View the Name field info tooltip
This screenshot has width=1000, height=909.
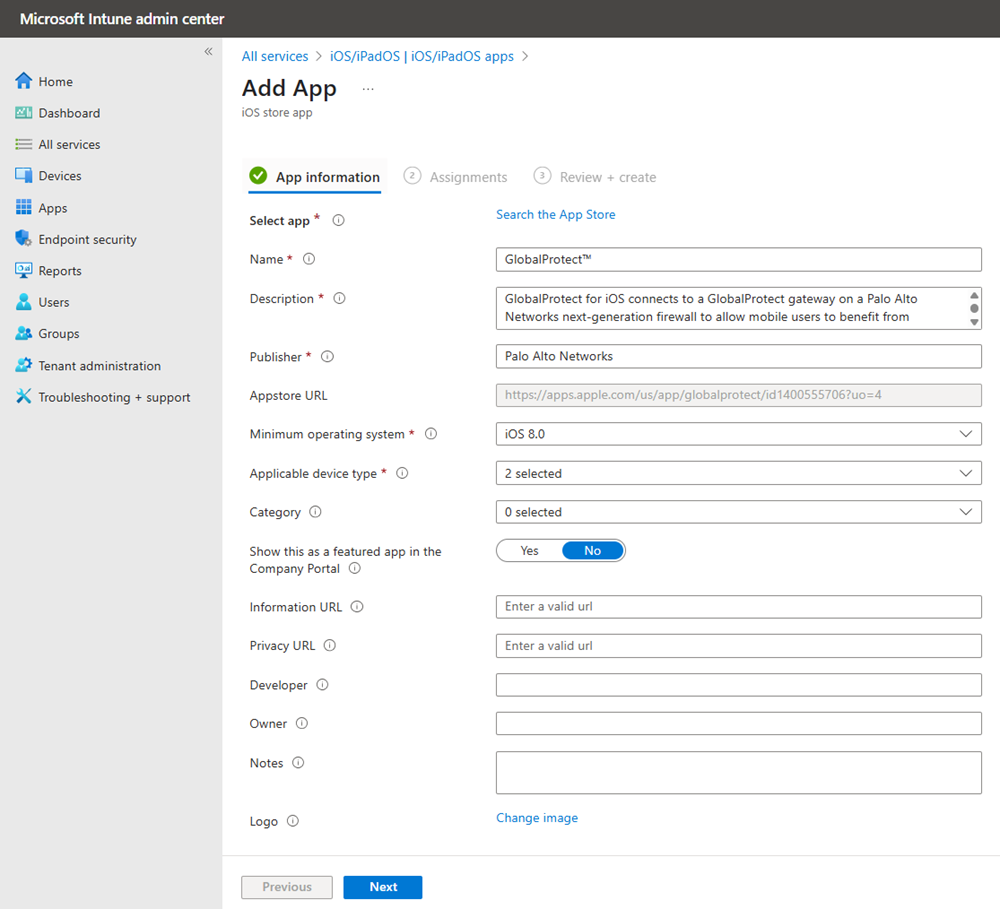(x=308, y=258)
